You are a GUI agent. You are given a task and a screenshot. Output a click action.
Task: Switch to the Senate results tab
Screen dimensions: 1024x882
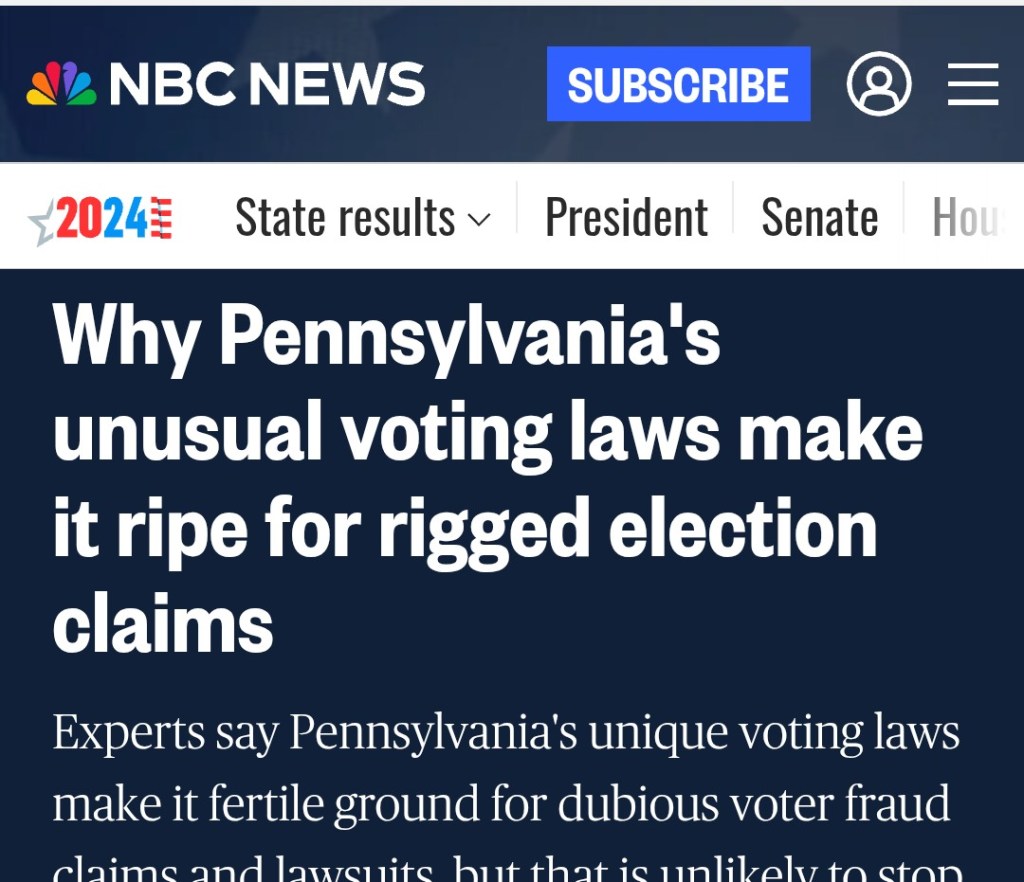(820, 218)
